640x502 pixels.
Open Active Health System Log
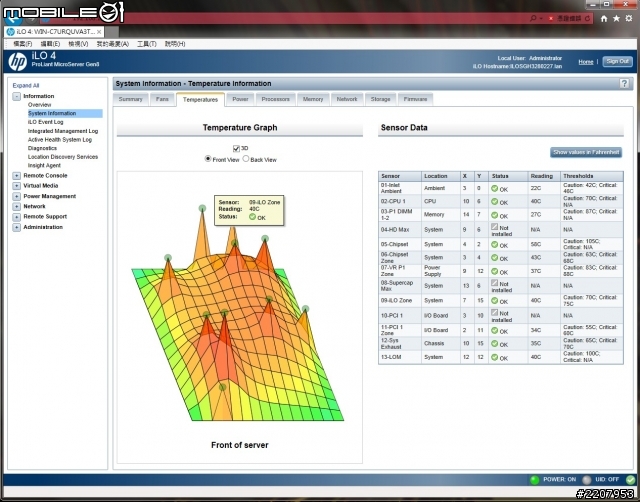pos(60,140)
